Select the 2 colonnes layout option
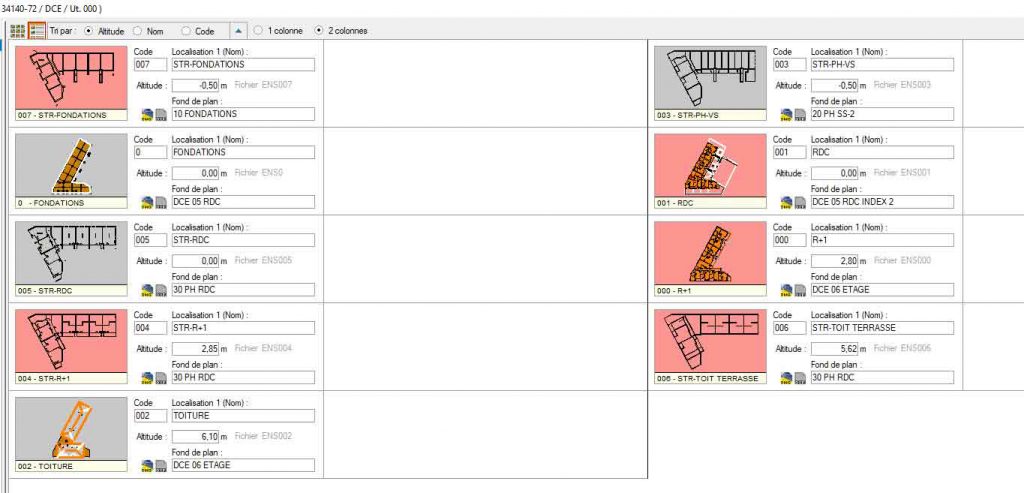This screenshot has width=1024, height=493. 319,31
